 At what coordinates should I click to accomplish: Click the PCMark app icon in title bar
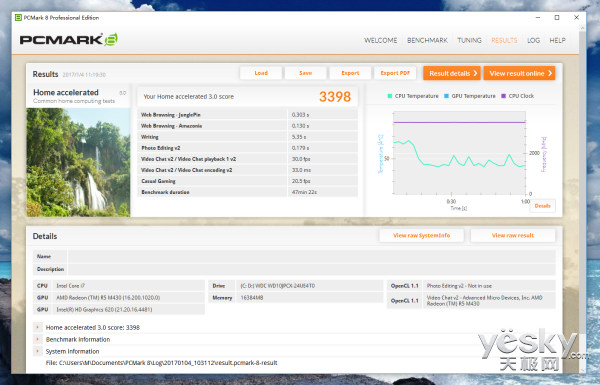tap(18, 18)
